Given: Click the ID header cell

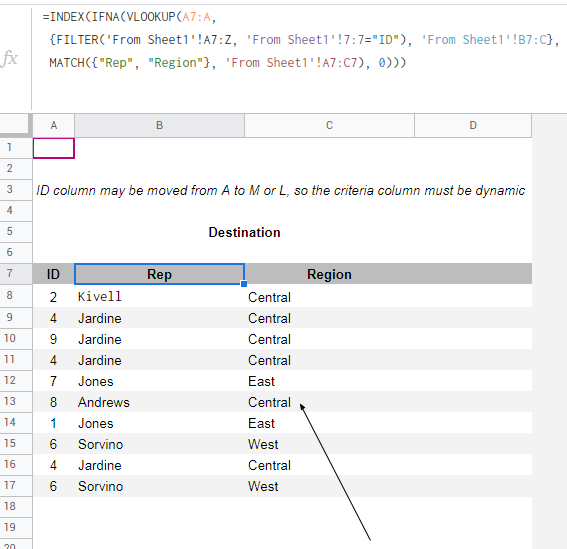Looking at the screenshot, I should tap(54, 274).
